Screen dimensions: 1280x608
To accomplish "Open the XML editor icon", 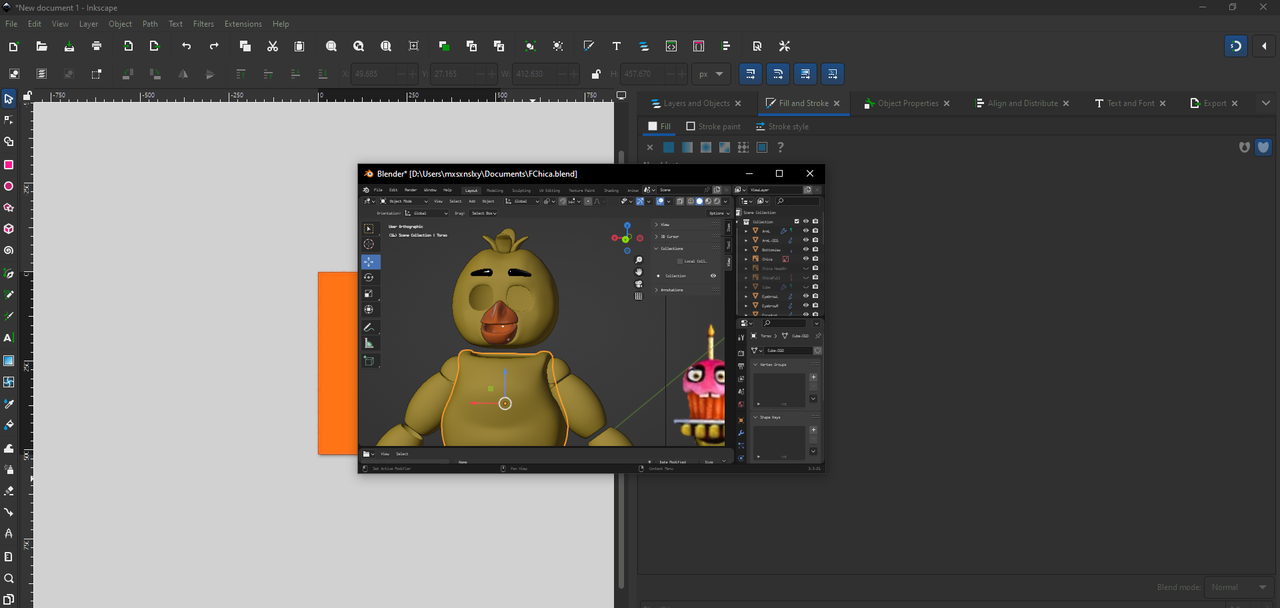I will [x=671, y=46].
